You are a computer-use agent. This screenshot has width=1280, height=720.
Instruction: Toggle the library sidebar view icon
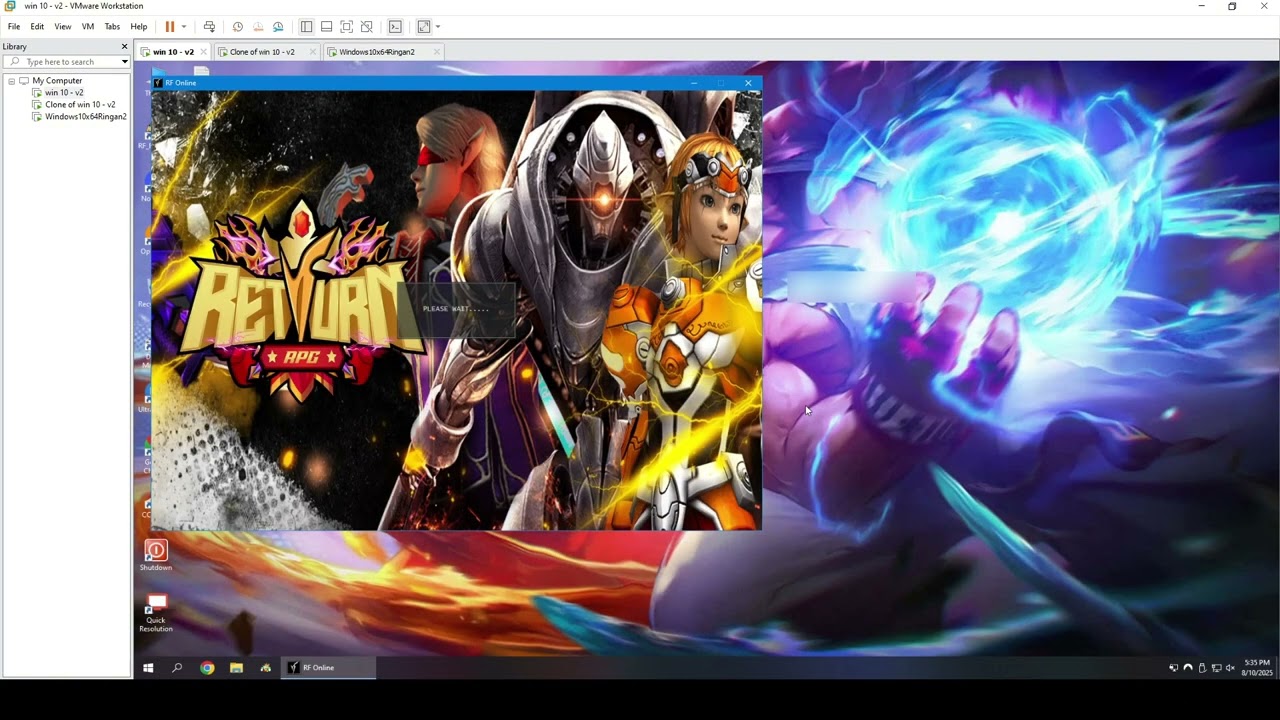point(306,27)
